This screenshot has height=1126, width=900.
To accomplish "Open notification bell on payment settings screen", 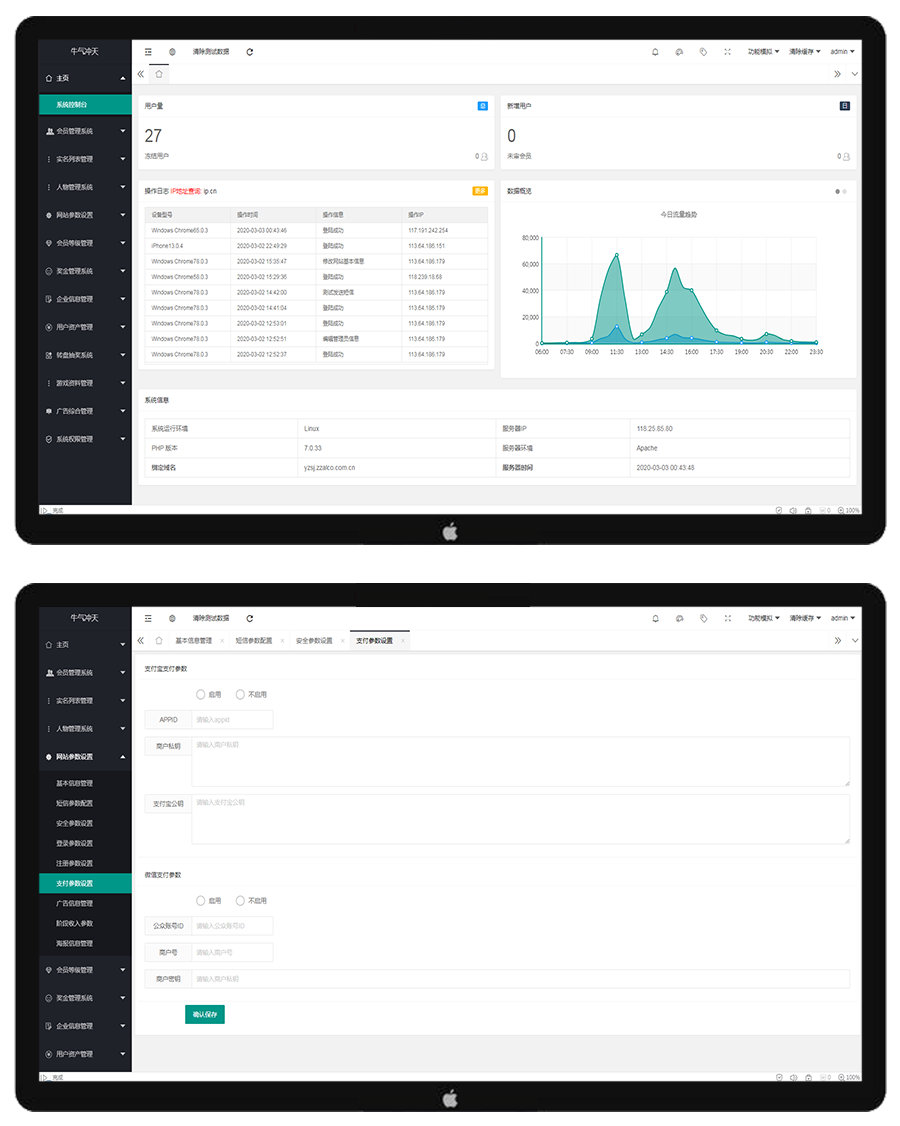I will coord(655,618).
